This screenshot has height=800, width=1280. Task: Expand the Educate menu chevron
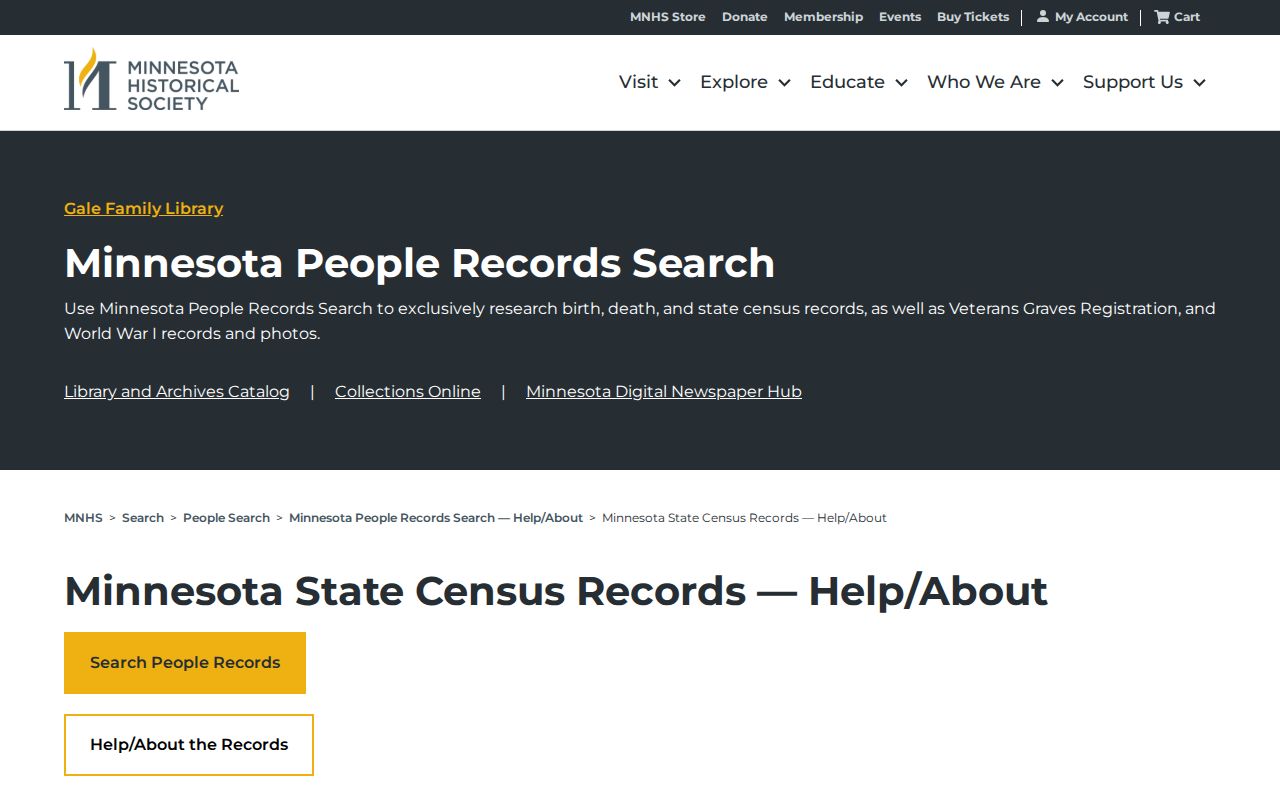pyautogui.click(x=902, y=83)
